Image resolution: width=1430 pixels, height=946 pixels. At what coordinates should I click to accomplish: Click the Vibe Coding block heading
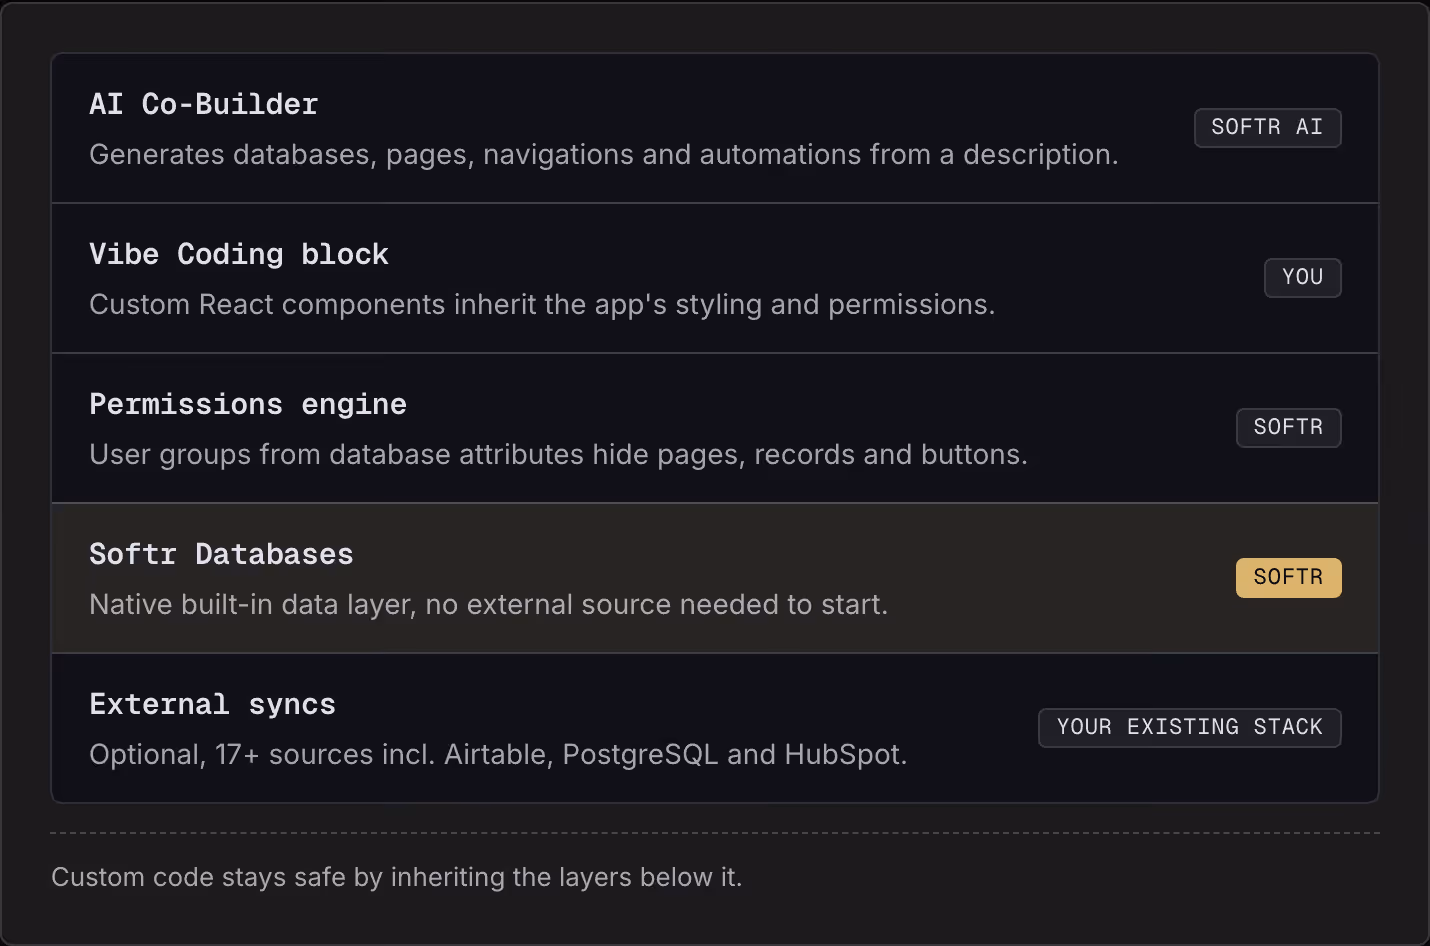point(239,254)
